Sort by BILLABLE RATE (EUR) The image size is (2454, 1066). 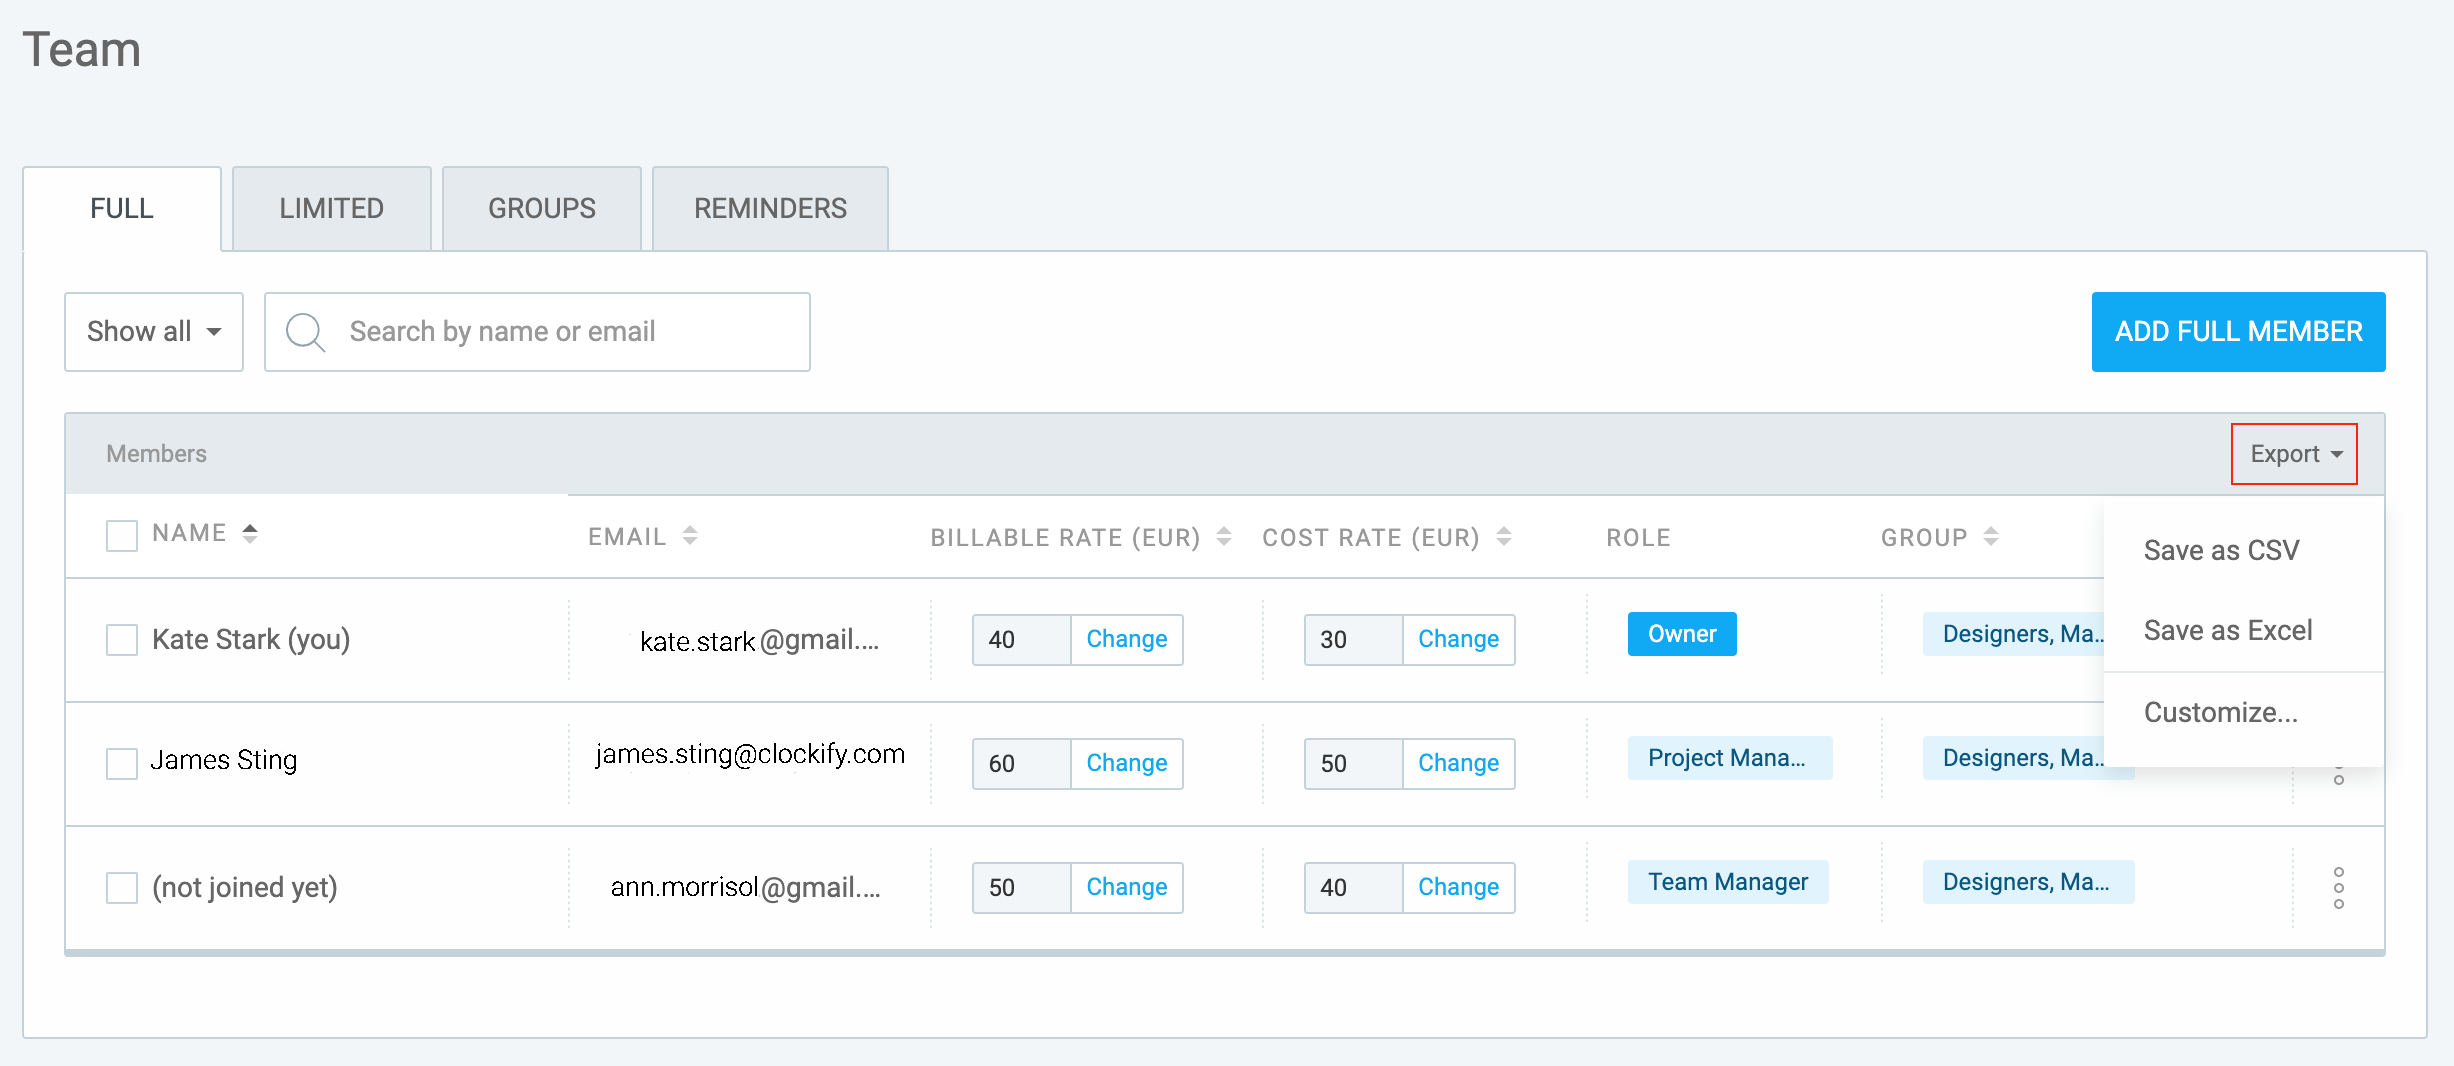point(1222,536)
